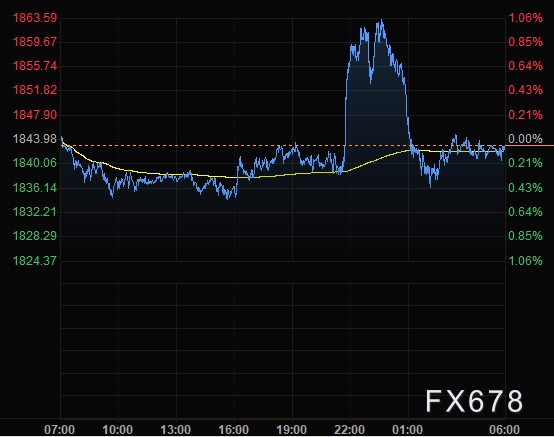Select the 13:00 time axis marker
Viewport: 554px width, 437px height.
tap(176, 430)
